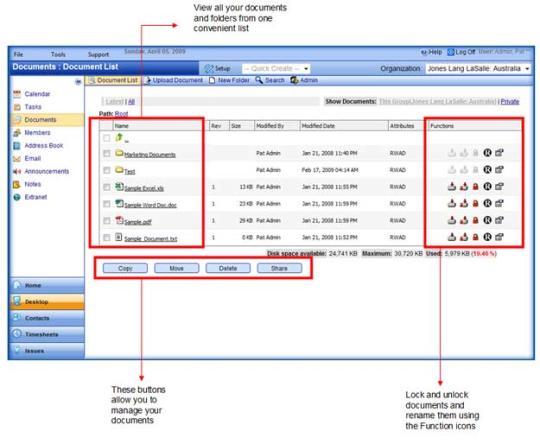
Task: Rename Sample Word Doc.doc with R icon
Action: click(487, 203)
